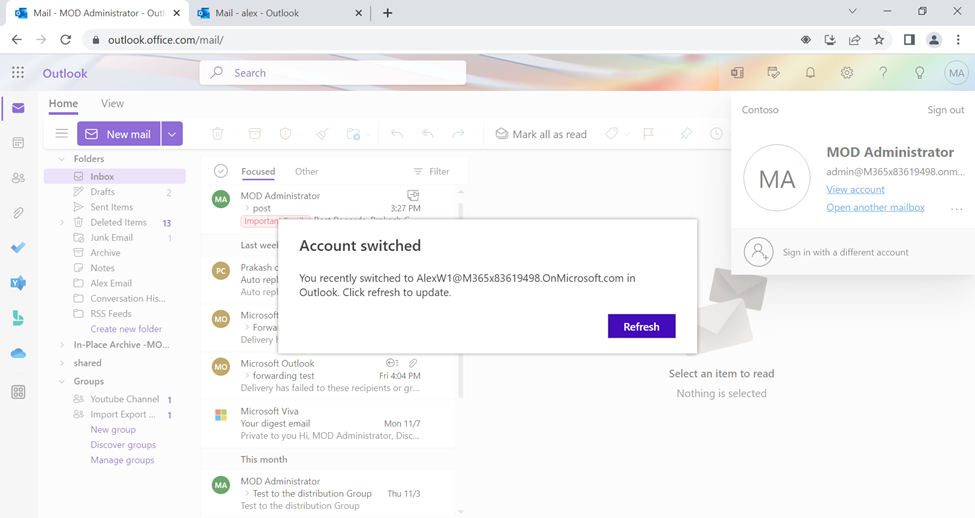Click the Pin toolbar icon

[686, 134]
